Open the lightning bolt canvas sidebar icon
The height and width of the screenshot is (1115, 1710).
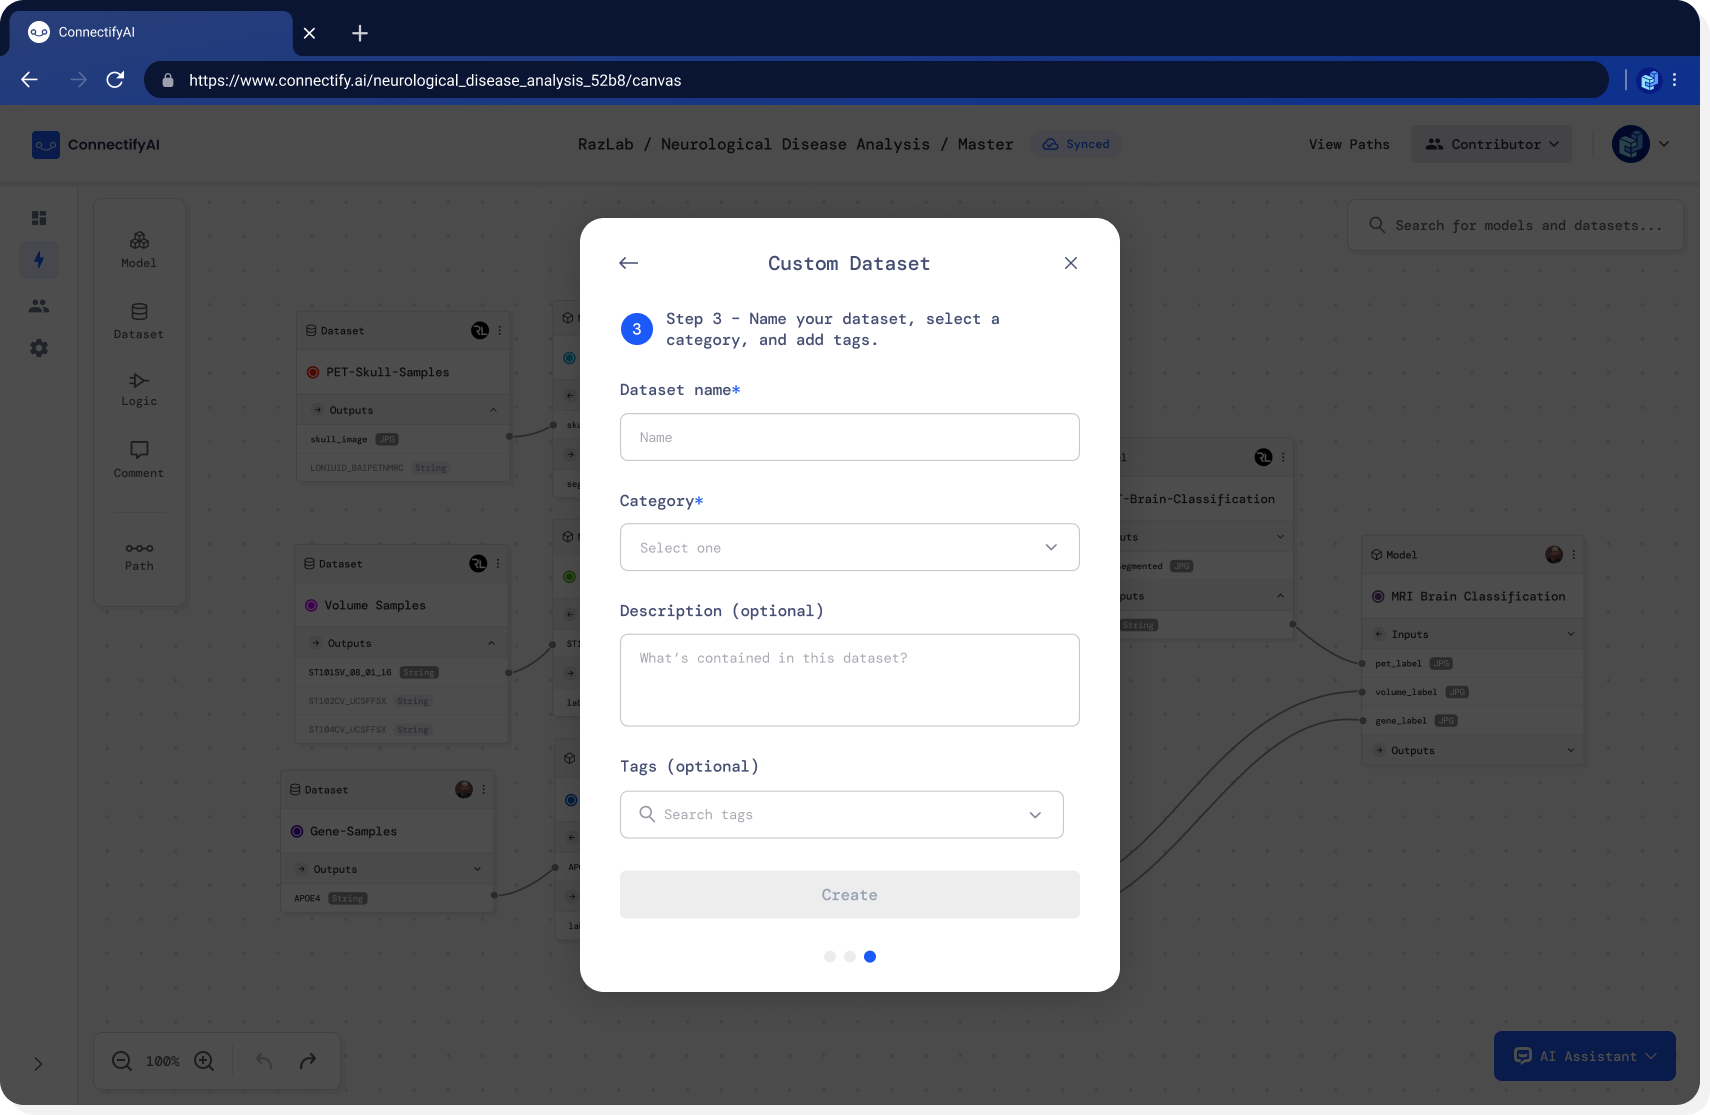pos(39,260)
